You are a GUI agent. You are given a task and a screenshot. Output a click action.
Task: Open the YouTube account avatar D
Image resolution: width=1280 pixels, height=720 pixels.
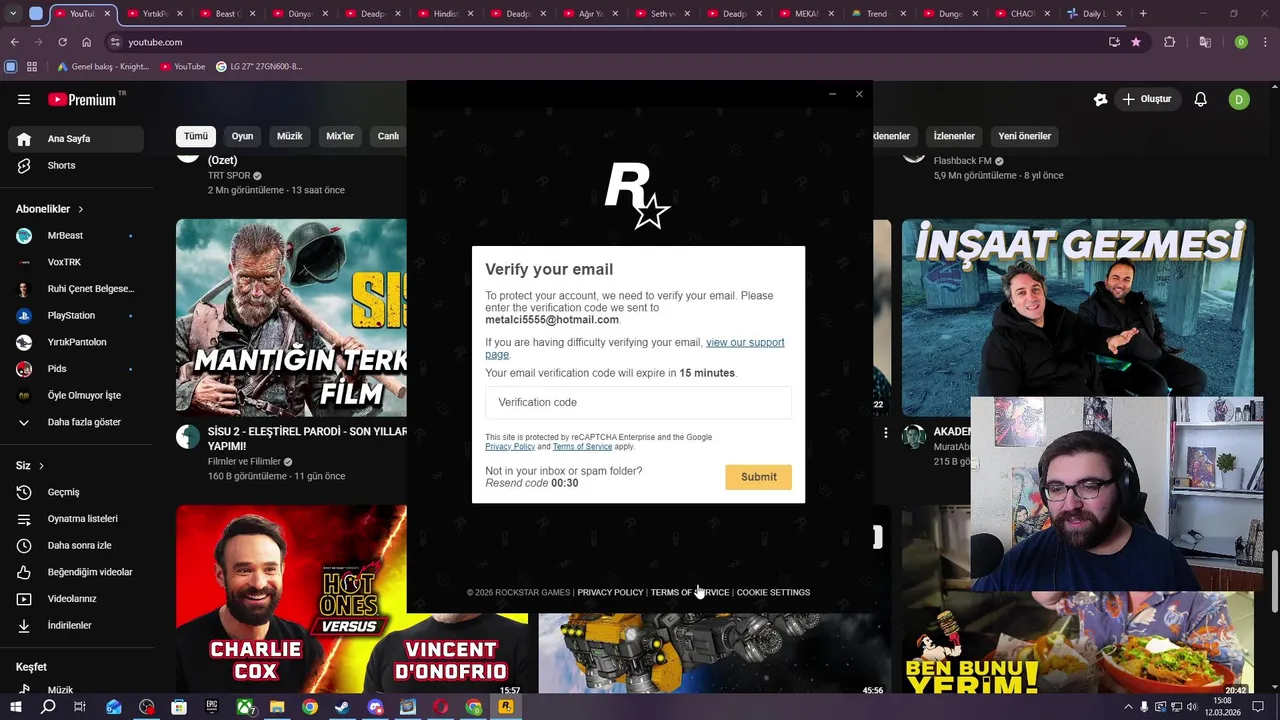(x=1239, y=99)
